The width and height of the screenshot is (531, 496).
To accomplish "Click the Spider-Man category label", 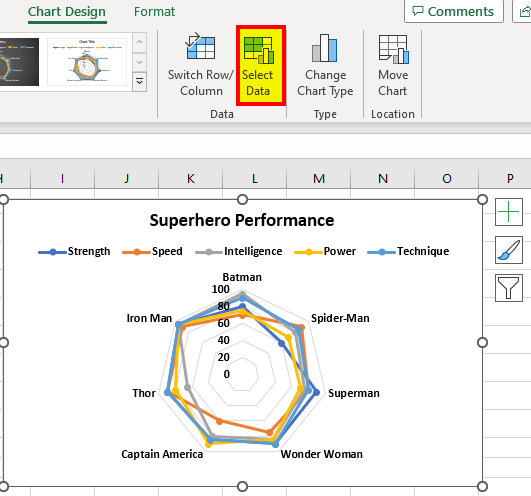I will pyautogui.click(x=340, y=318).
